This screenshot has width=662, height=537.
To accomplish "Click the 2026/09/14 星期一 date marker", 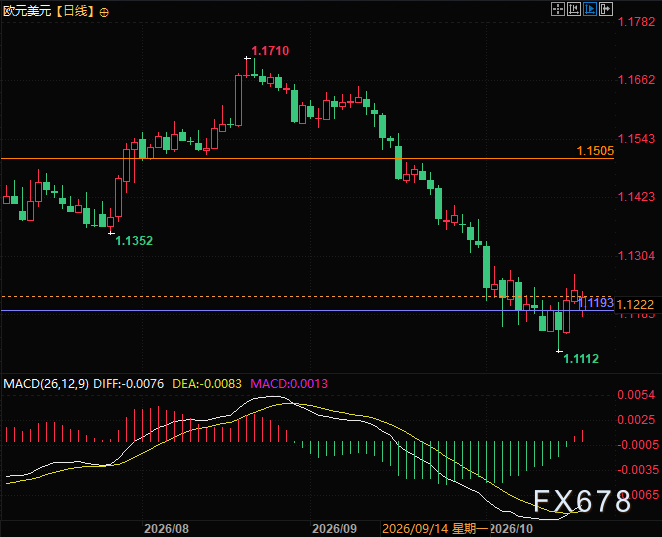I will [435, 529].
